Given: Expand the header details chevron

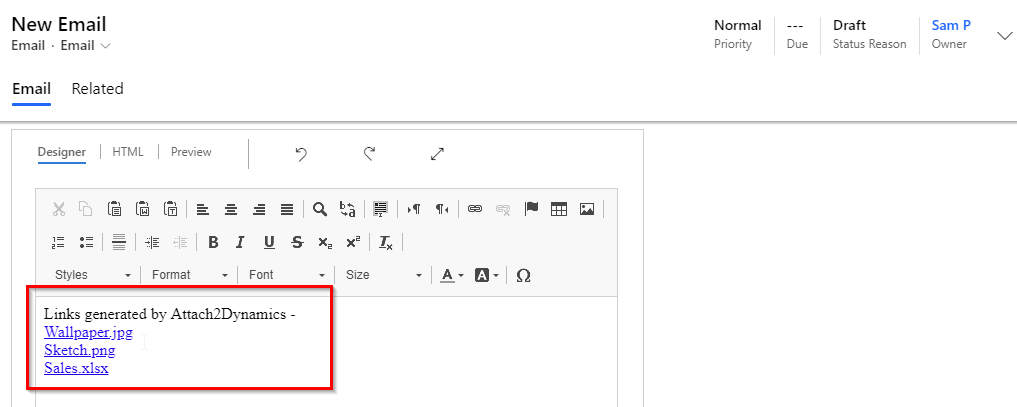Looking at the screenshot, I should (1004, 36).
